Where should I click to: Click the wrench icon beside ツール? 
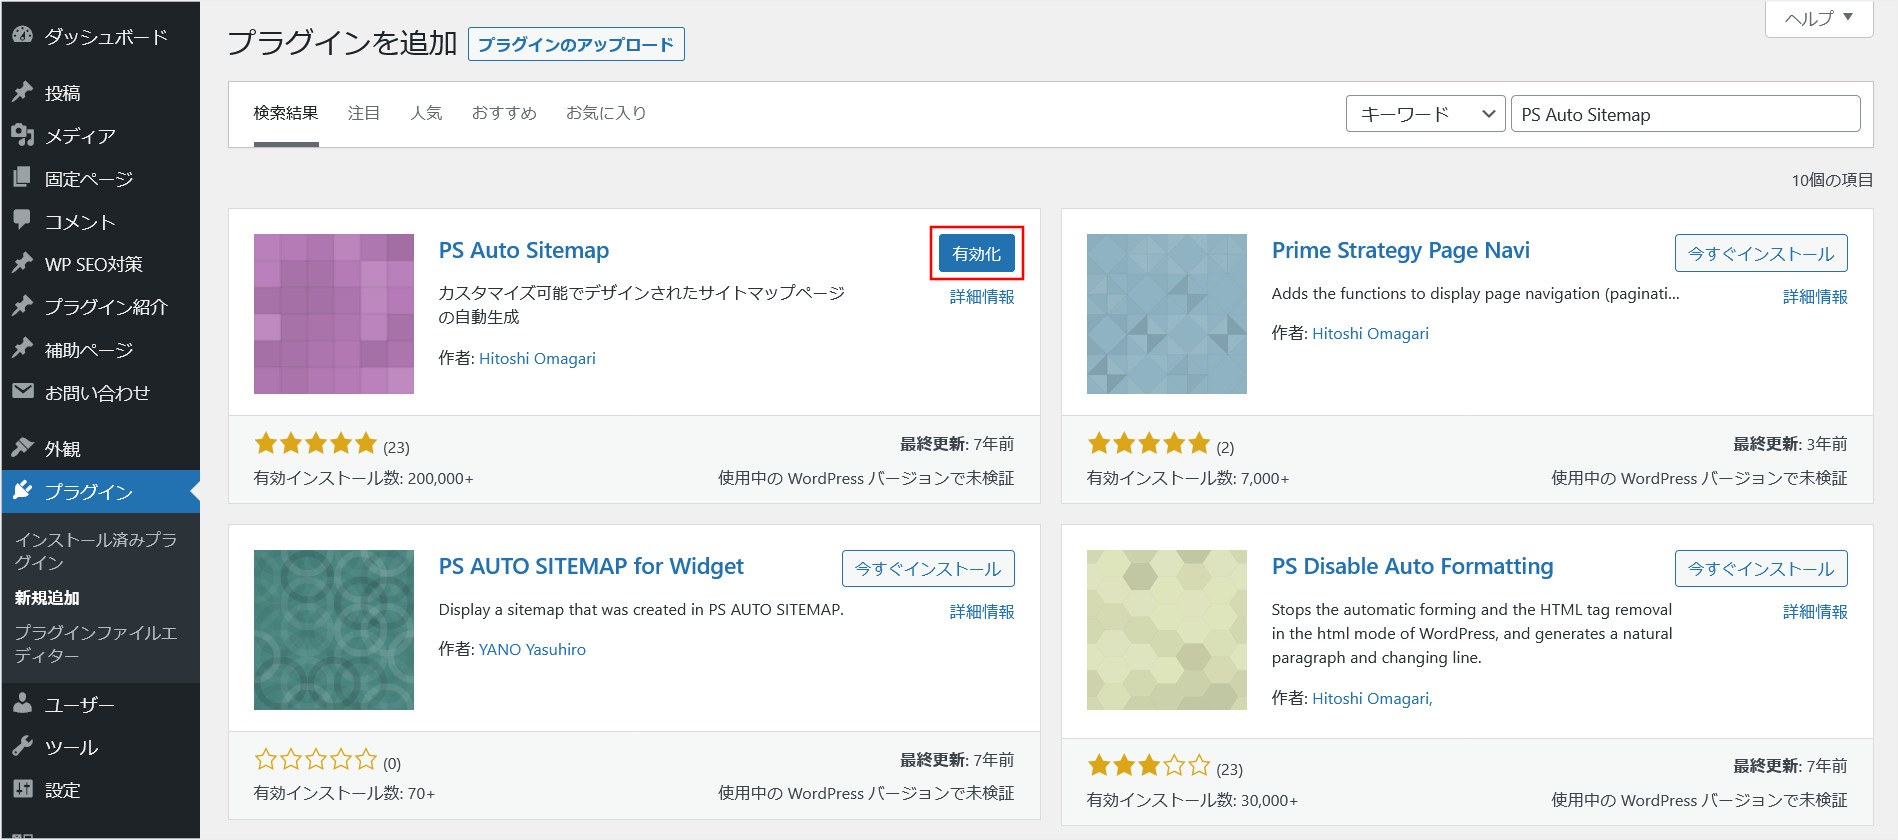(x=22, y=747)
